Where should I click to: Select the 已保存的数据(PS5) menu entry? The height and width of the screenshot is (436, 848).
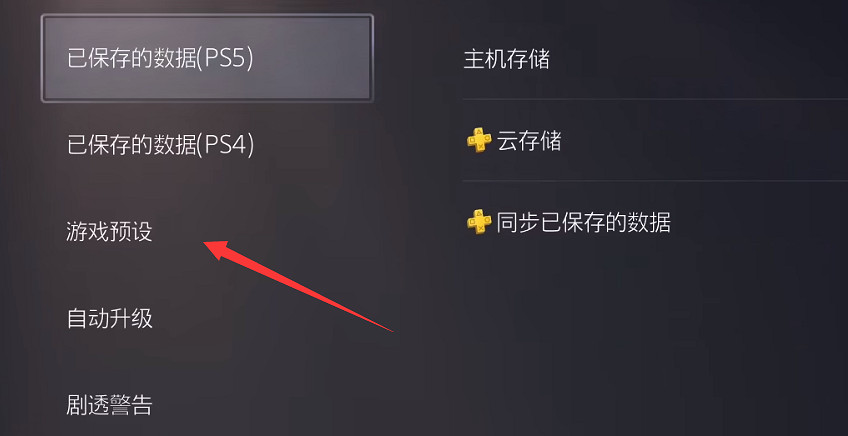207,58
